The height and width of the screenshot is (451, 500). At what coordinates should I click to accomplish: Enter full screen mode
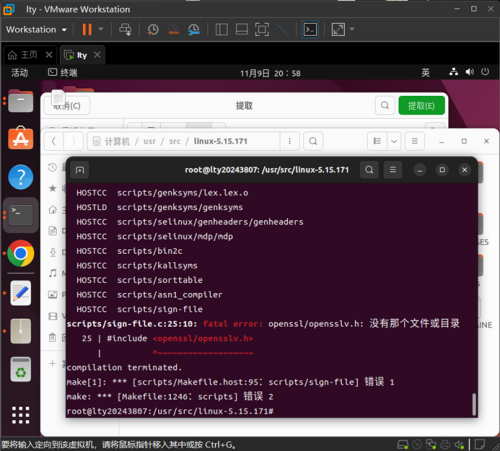262,29
